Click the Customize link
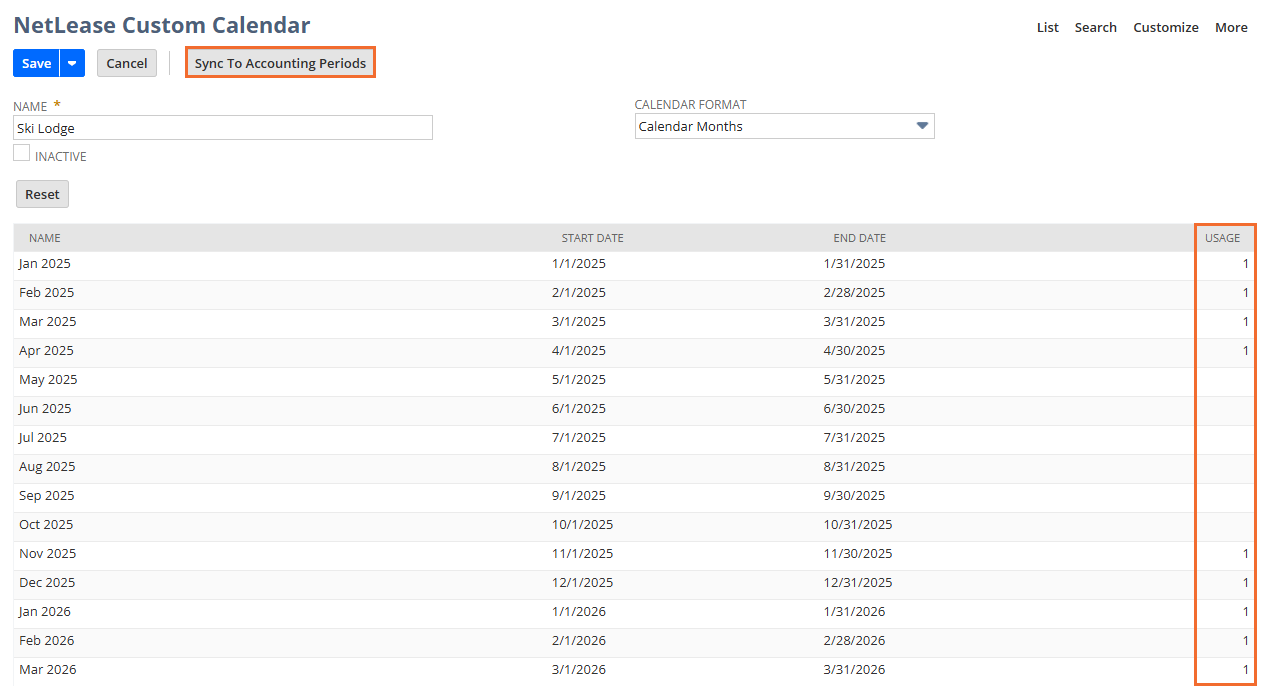The image size is (1271, 686). pos(1165,27)
